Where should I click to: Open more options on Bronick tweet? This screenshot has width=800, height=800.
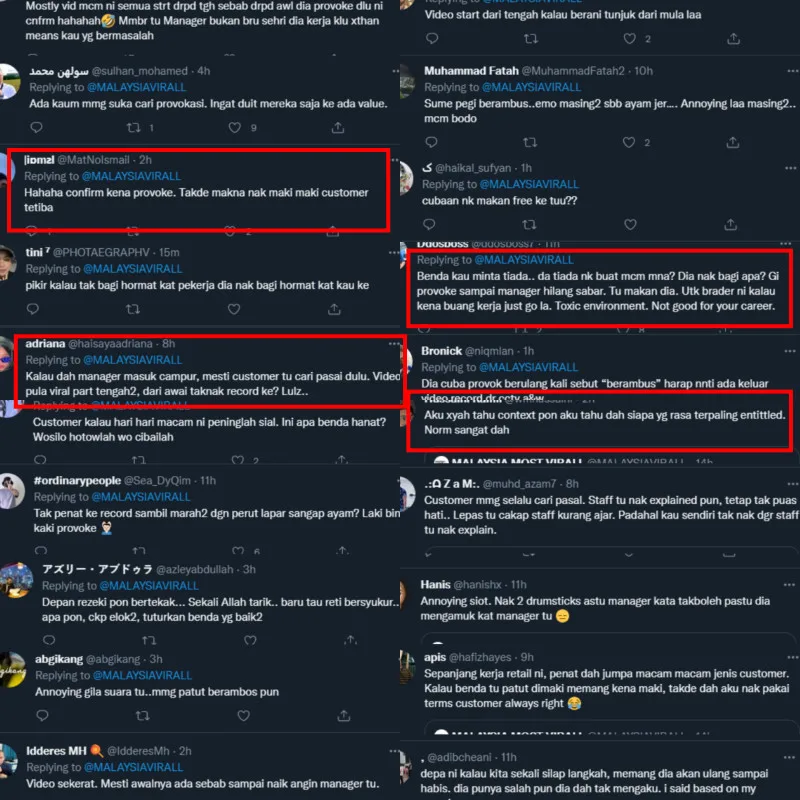tap(790, 351)
